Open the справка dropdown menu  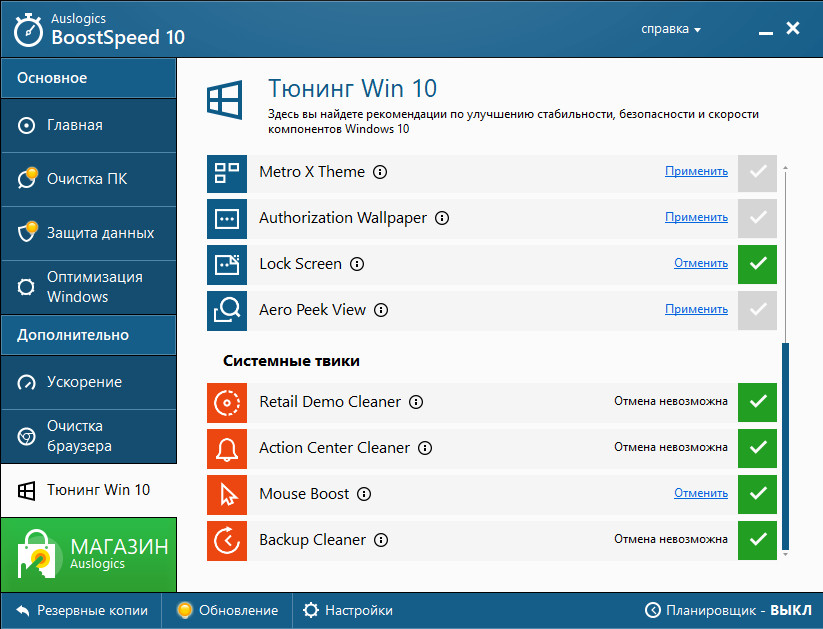(671, 29)
